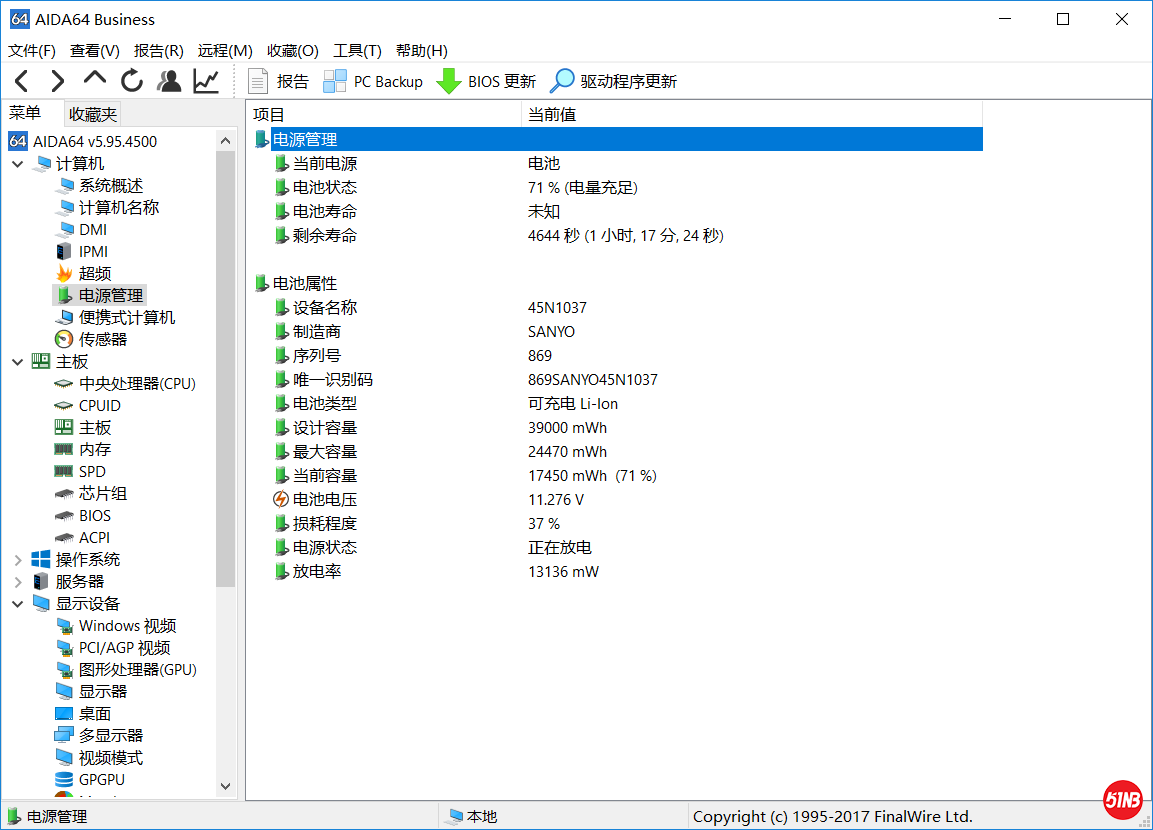The height and width of the screenshot is (830, 1153).
Task: Open the user management toolbar icon
Action: pos(169,81)
